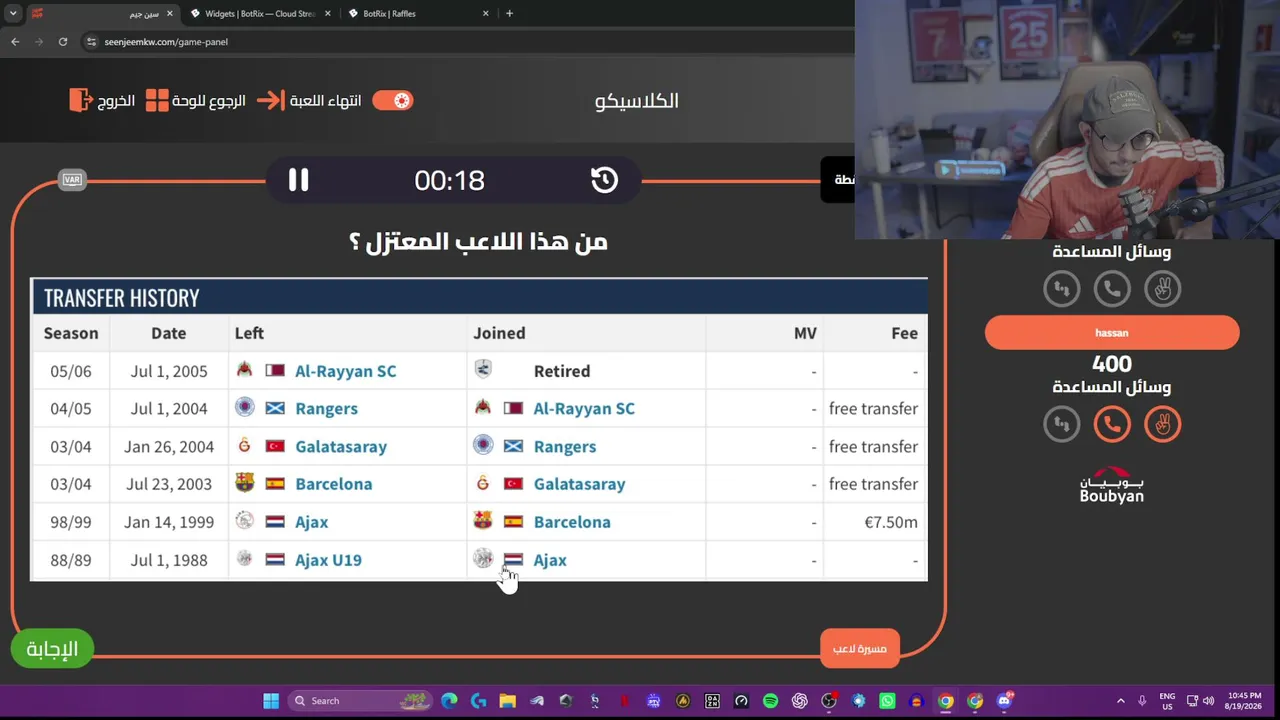Exit the game with الخروج

point(102,100)
